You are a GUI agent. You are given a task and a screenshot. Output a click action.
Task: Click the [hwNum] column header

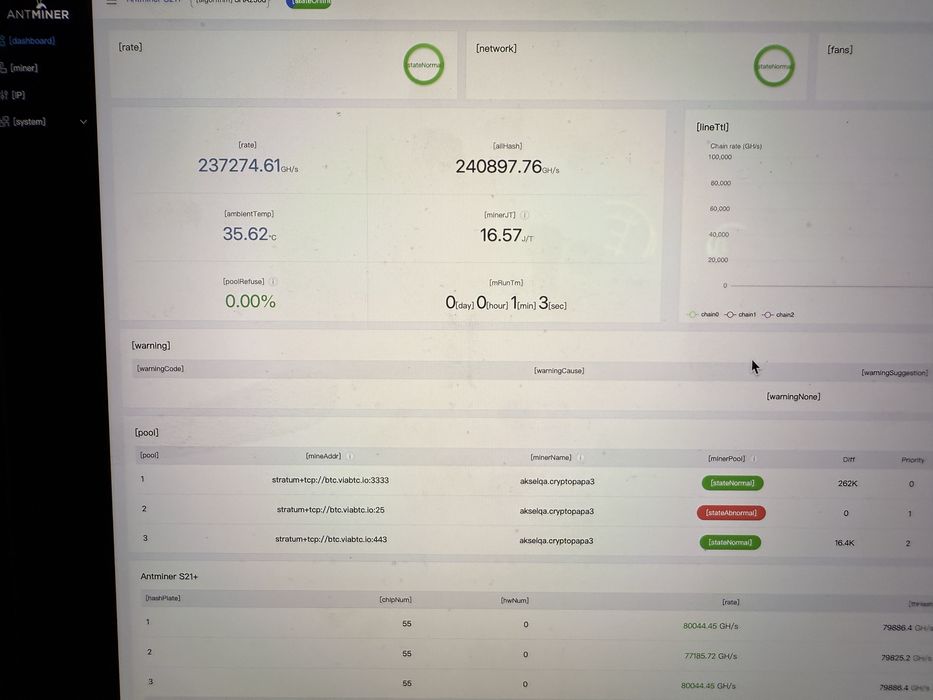(515, 601)
